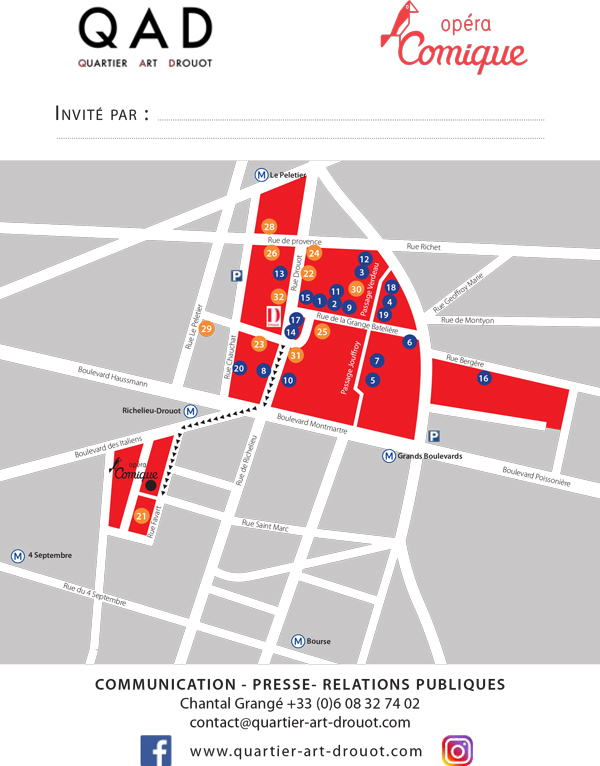Select orange map marker 24

click(314, 253)
